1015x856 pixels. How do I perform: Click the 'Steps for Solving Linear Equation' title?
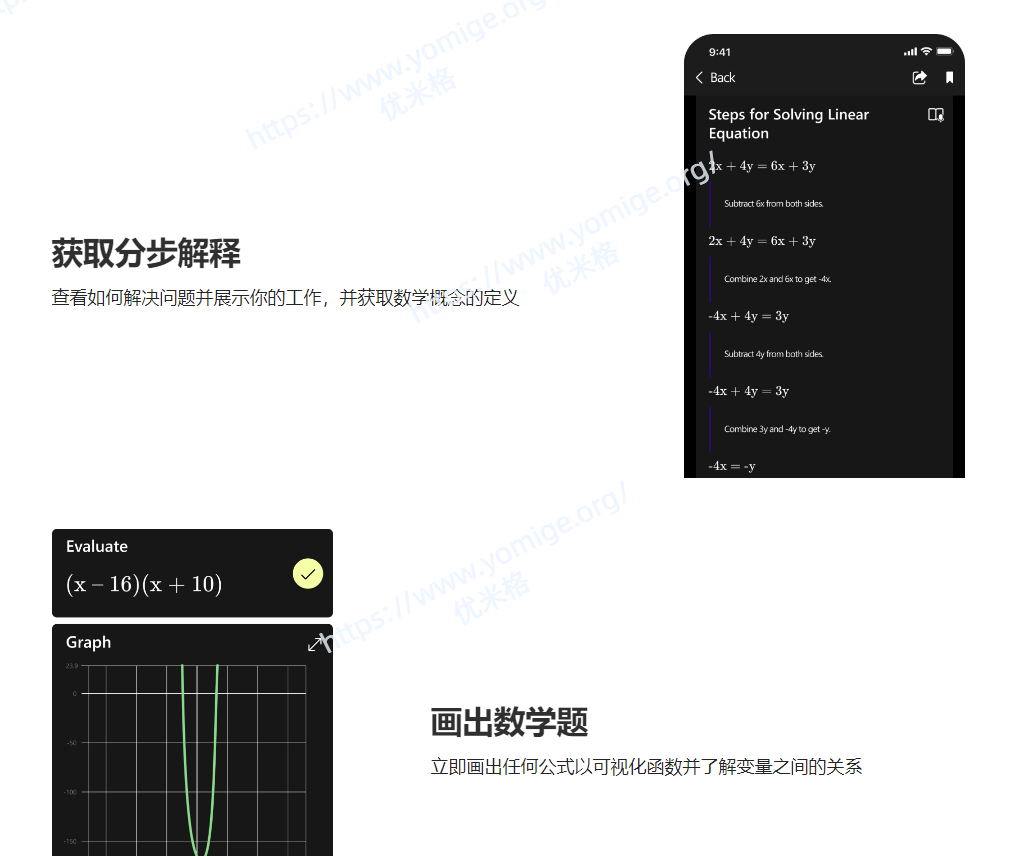(x=788, y=124)
